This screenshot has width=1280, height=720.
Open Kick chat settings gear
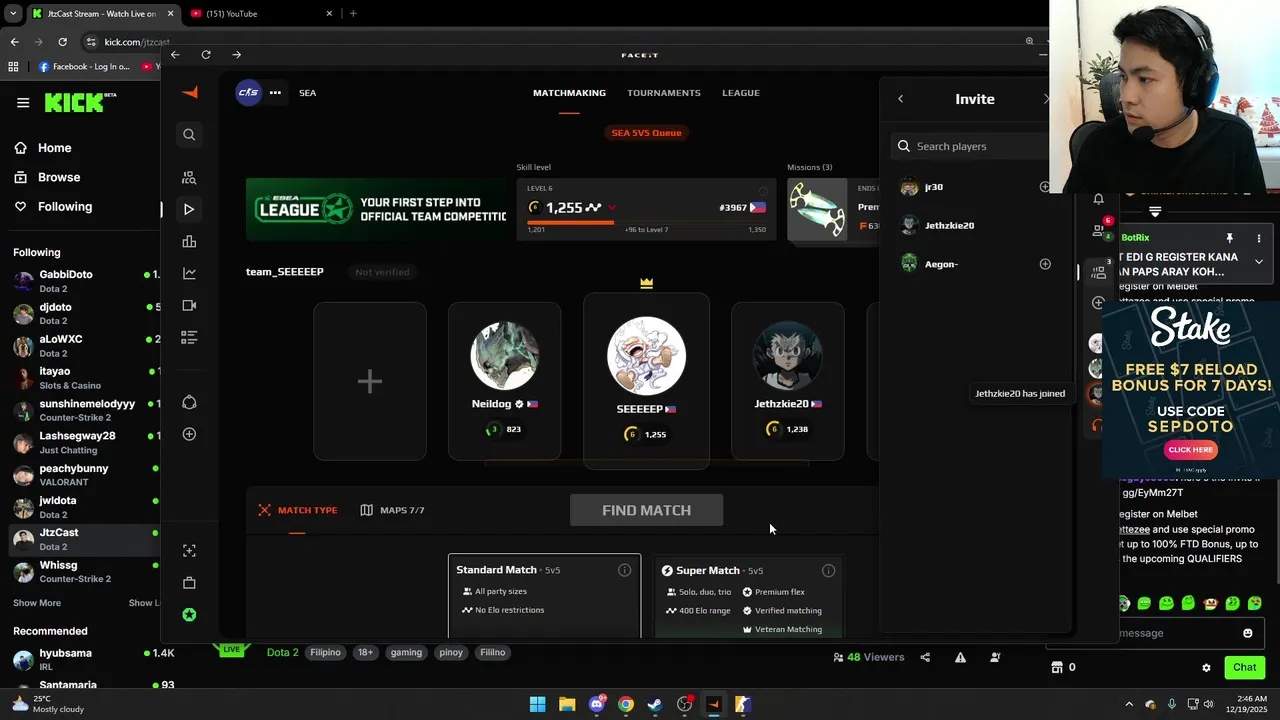(1206, 667)
